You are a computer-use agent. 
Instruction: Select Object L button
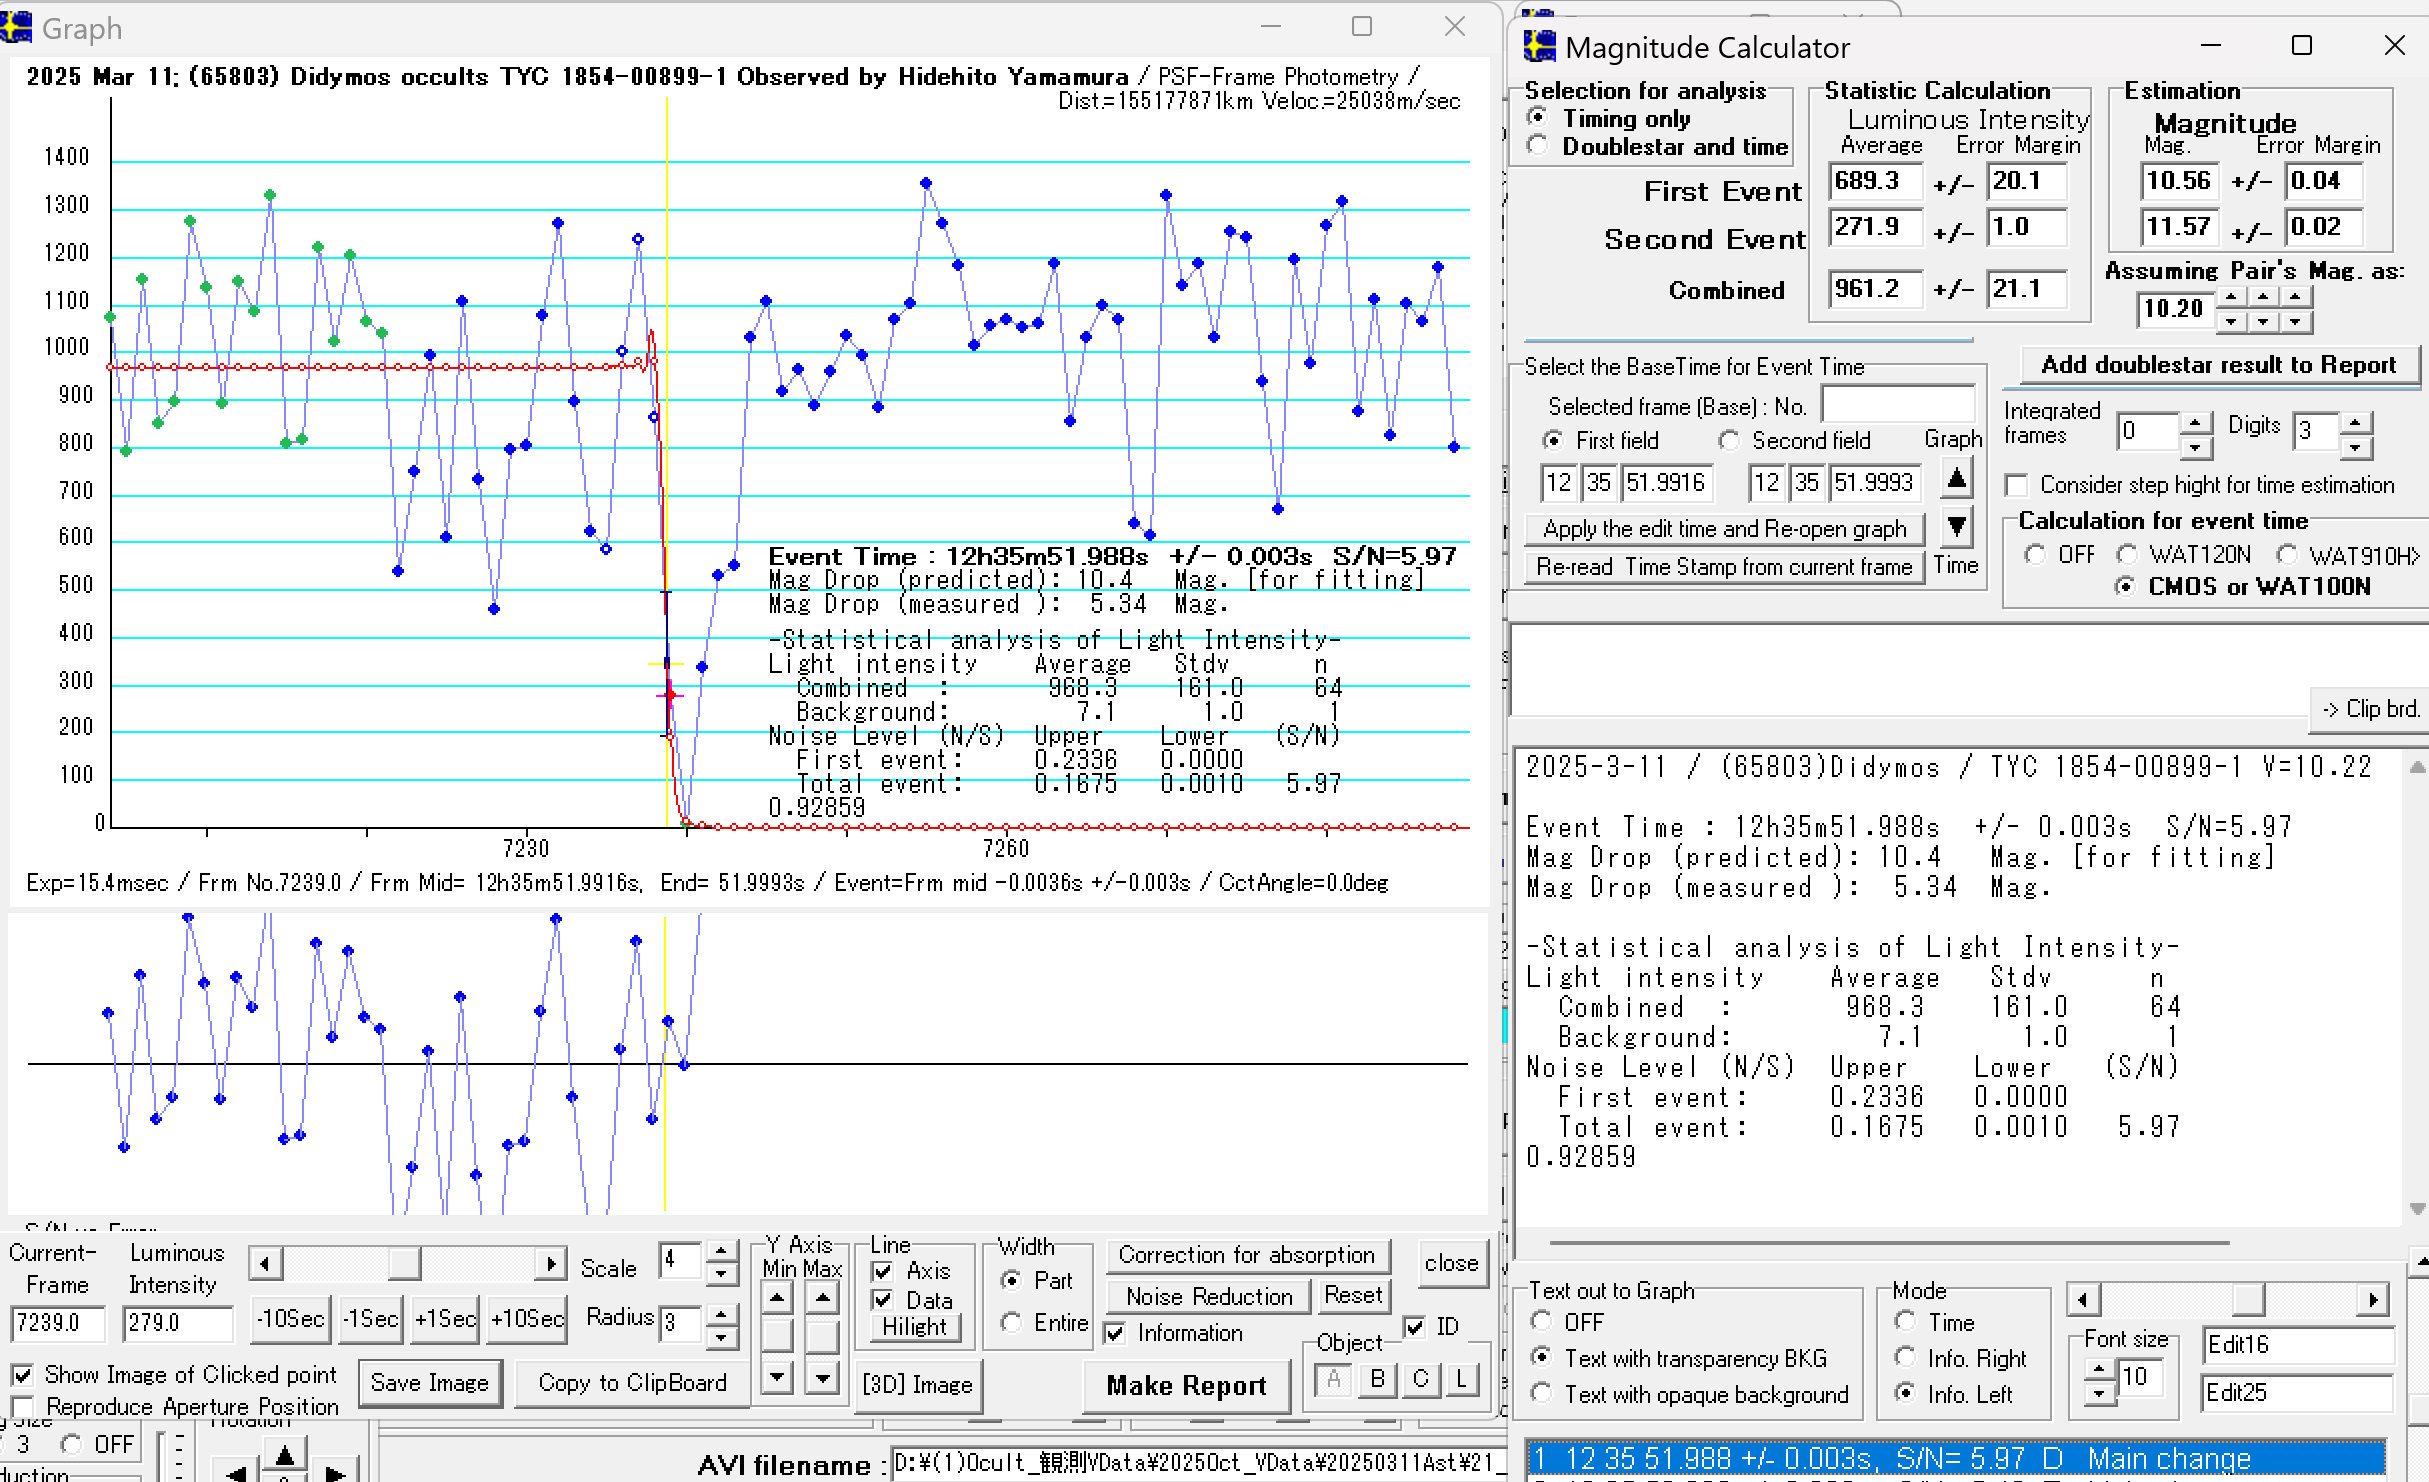(x=1462, y=1379)
